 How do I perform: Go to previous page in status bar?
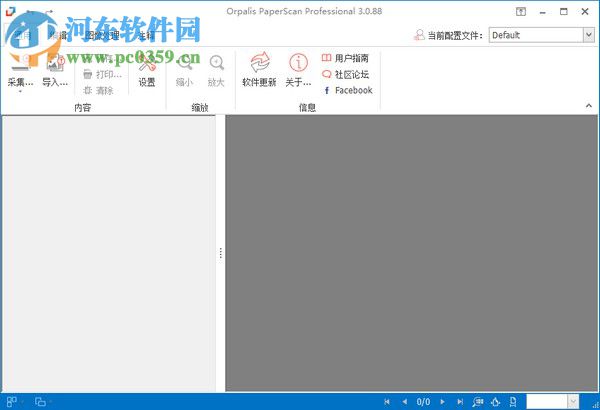tap(404, 402)
